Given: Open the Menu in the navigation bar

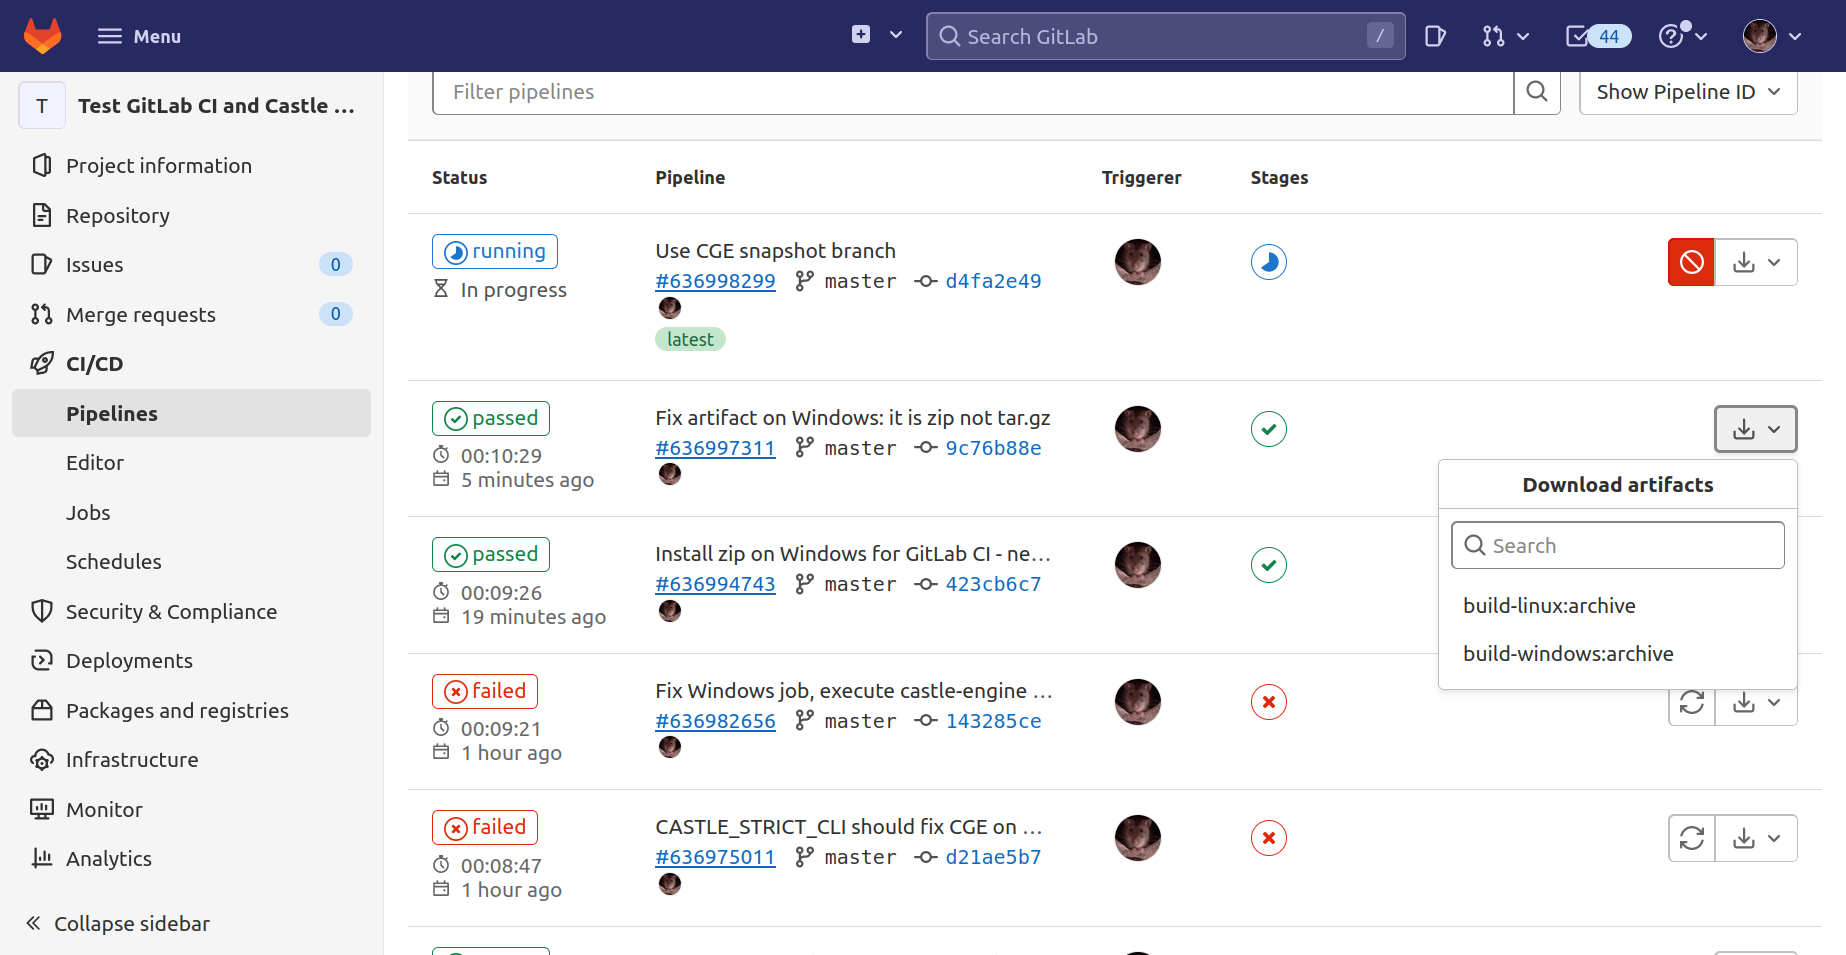Looking at the screenshot, I should [x=139, y=35].
